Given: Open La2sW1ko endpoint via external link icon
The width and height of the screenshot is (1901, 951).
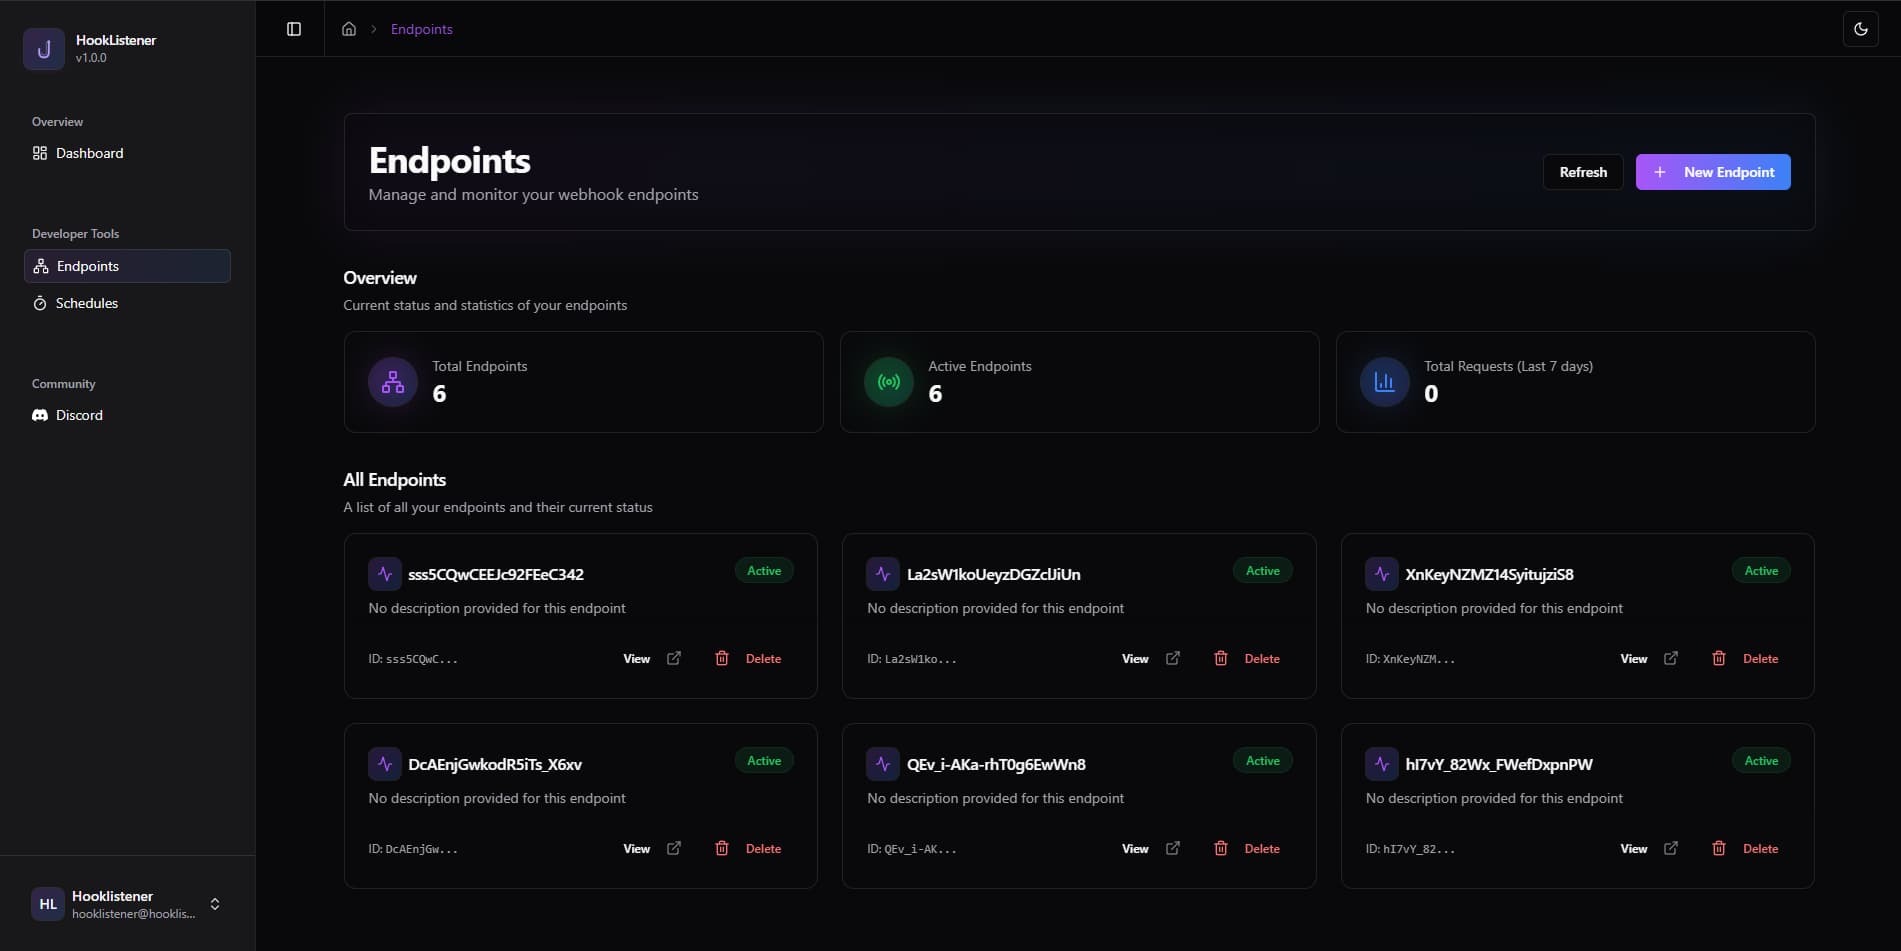Looking at the screenshot, I should [1173, 658].
